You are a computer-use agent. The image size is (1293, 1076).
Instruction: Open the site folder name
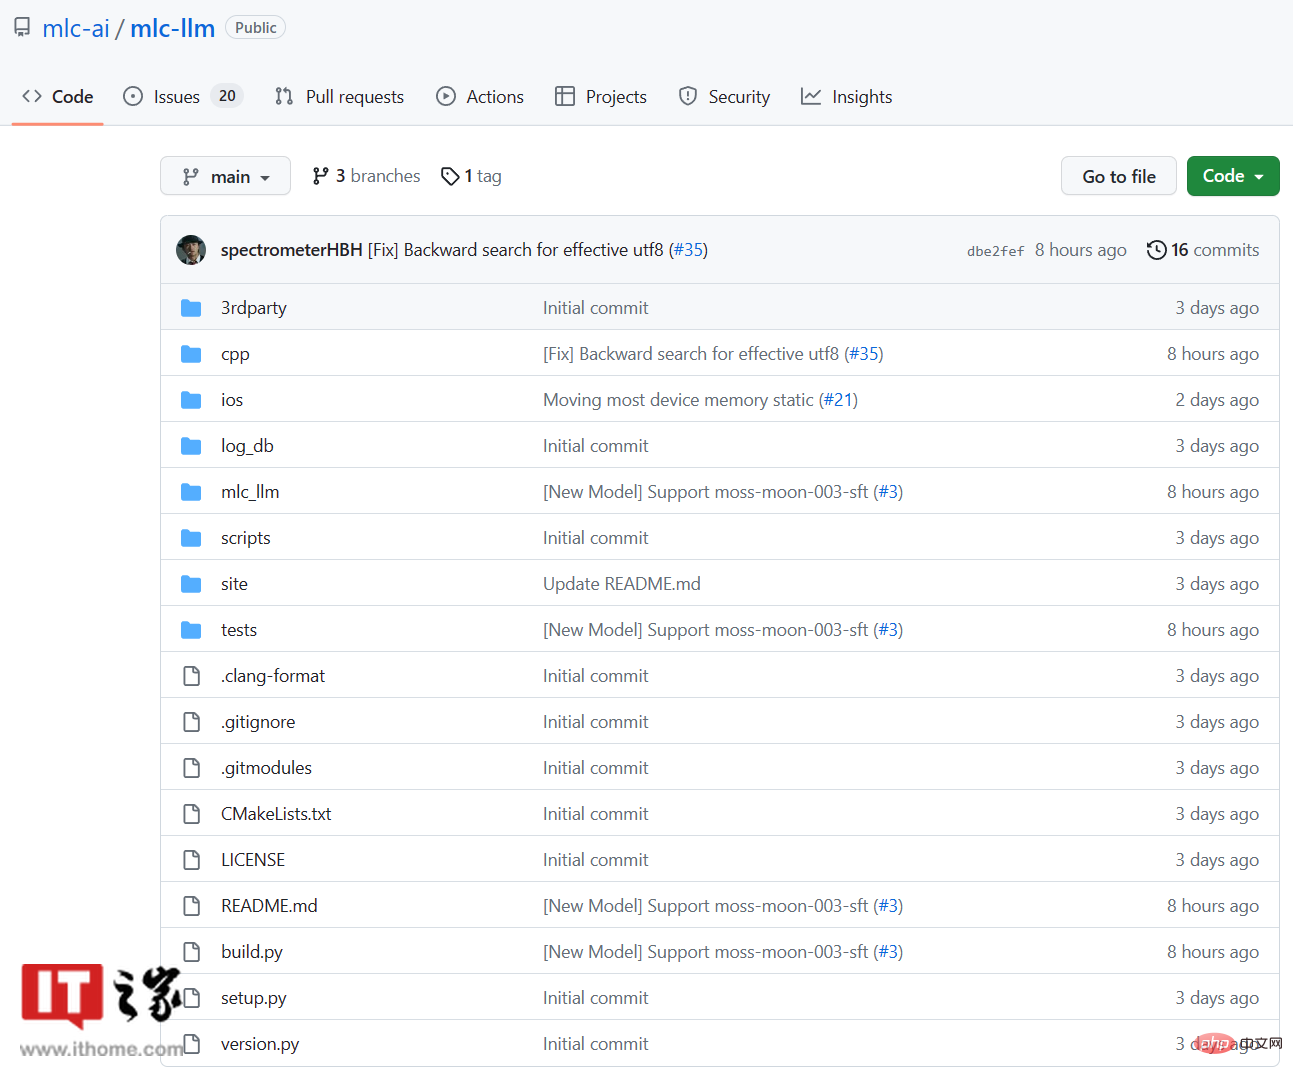click(234, 584)
